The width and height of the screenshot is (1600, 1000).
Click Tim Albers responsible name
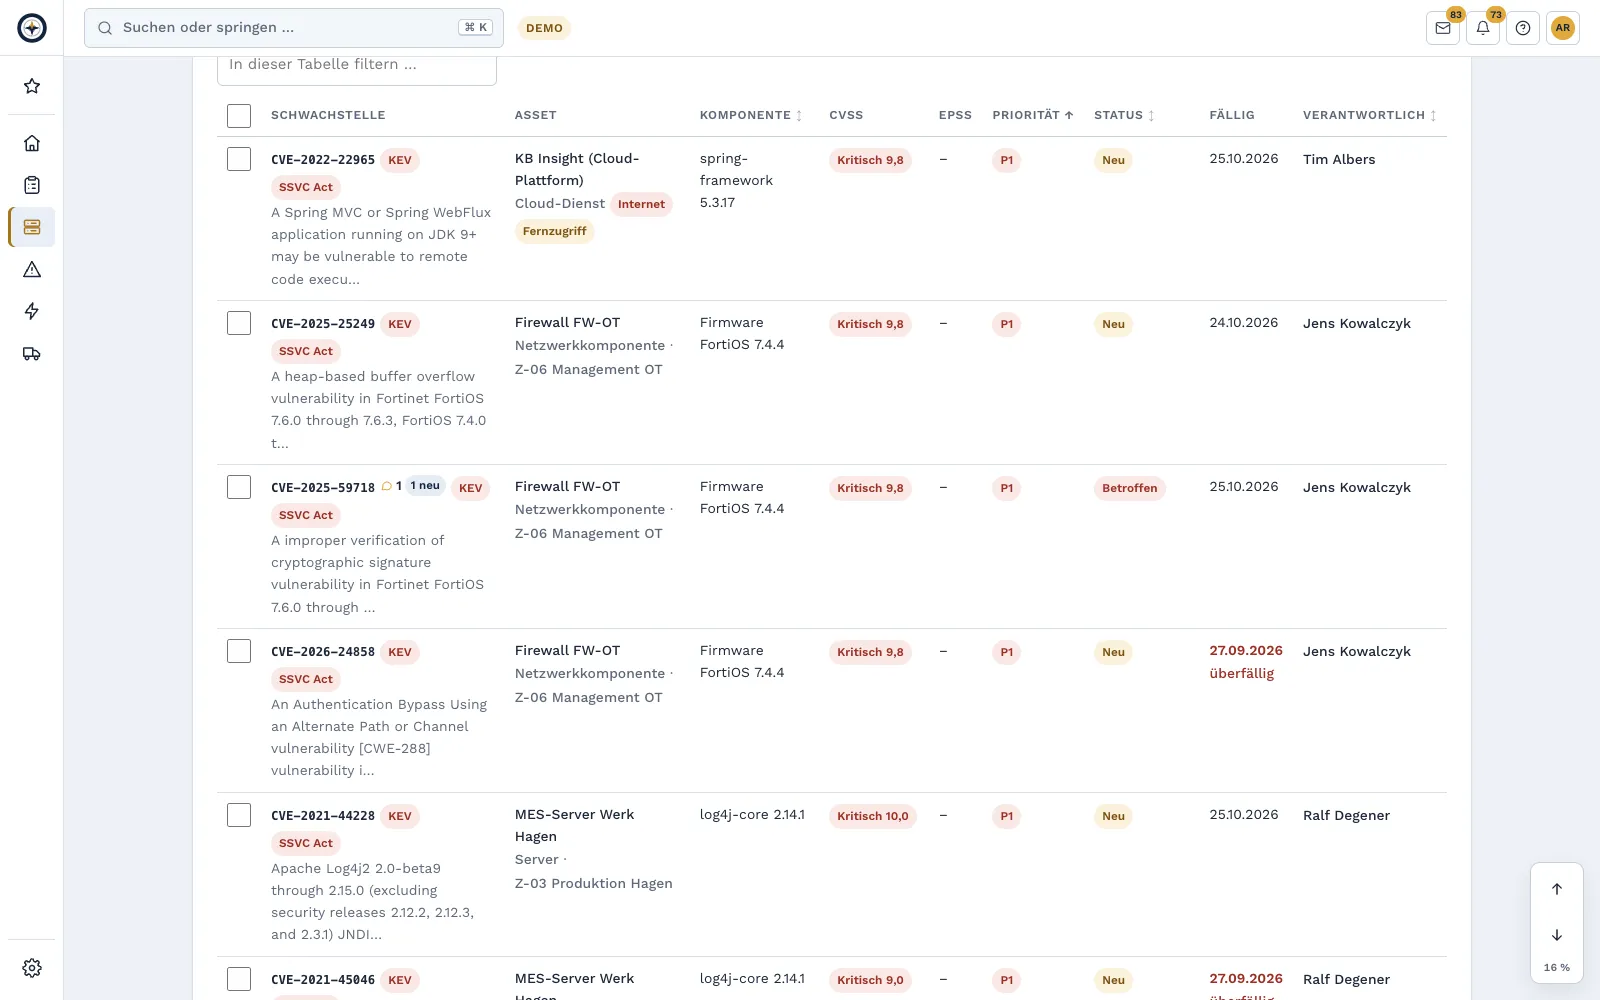[1339, 159]
